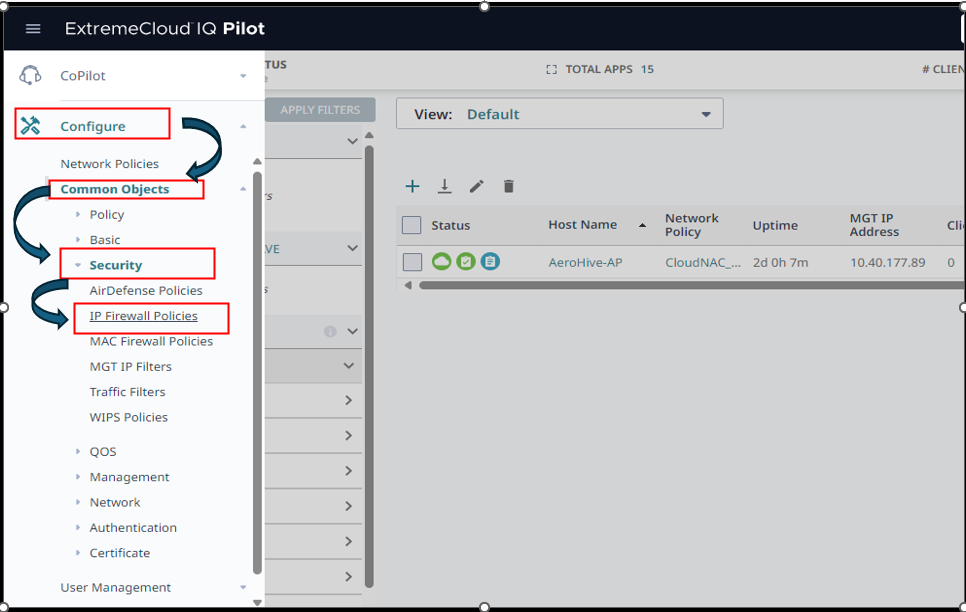Viewport: 966px width, 612px height.
Task: Toggle the select-all checkbox in table header
Action: point(412,225)
